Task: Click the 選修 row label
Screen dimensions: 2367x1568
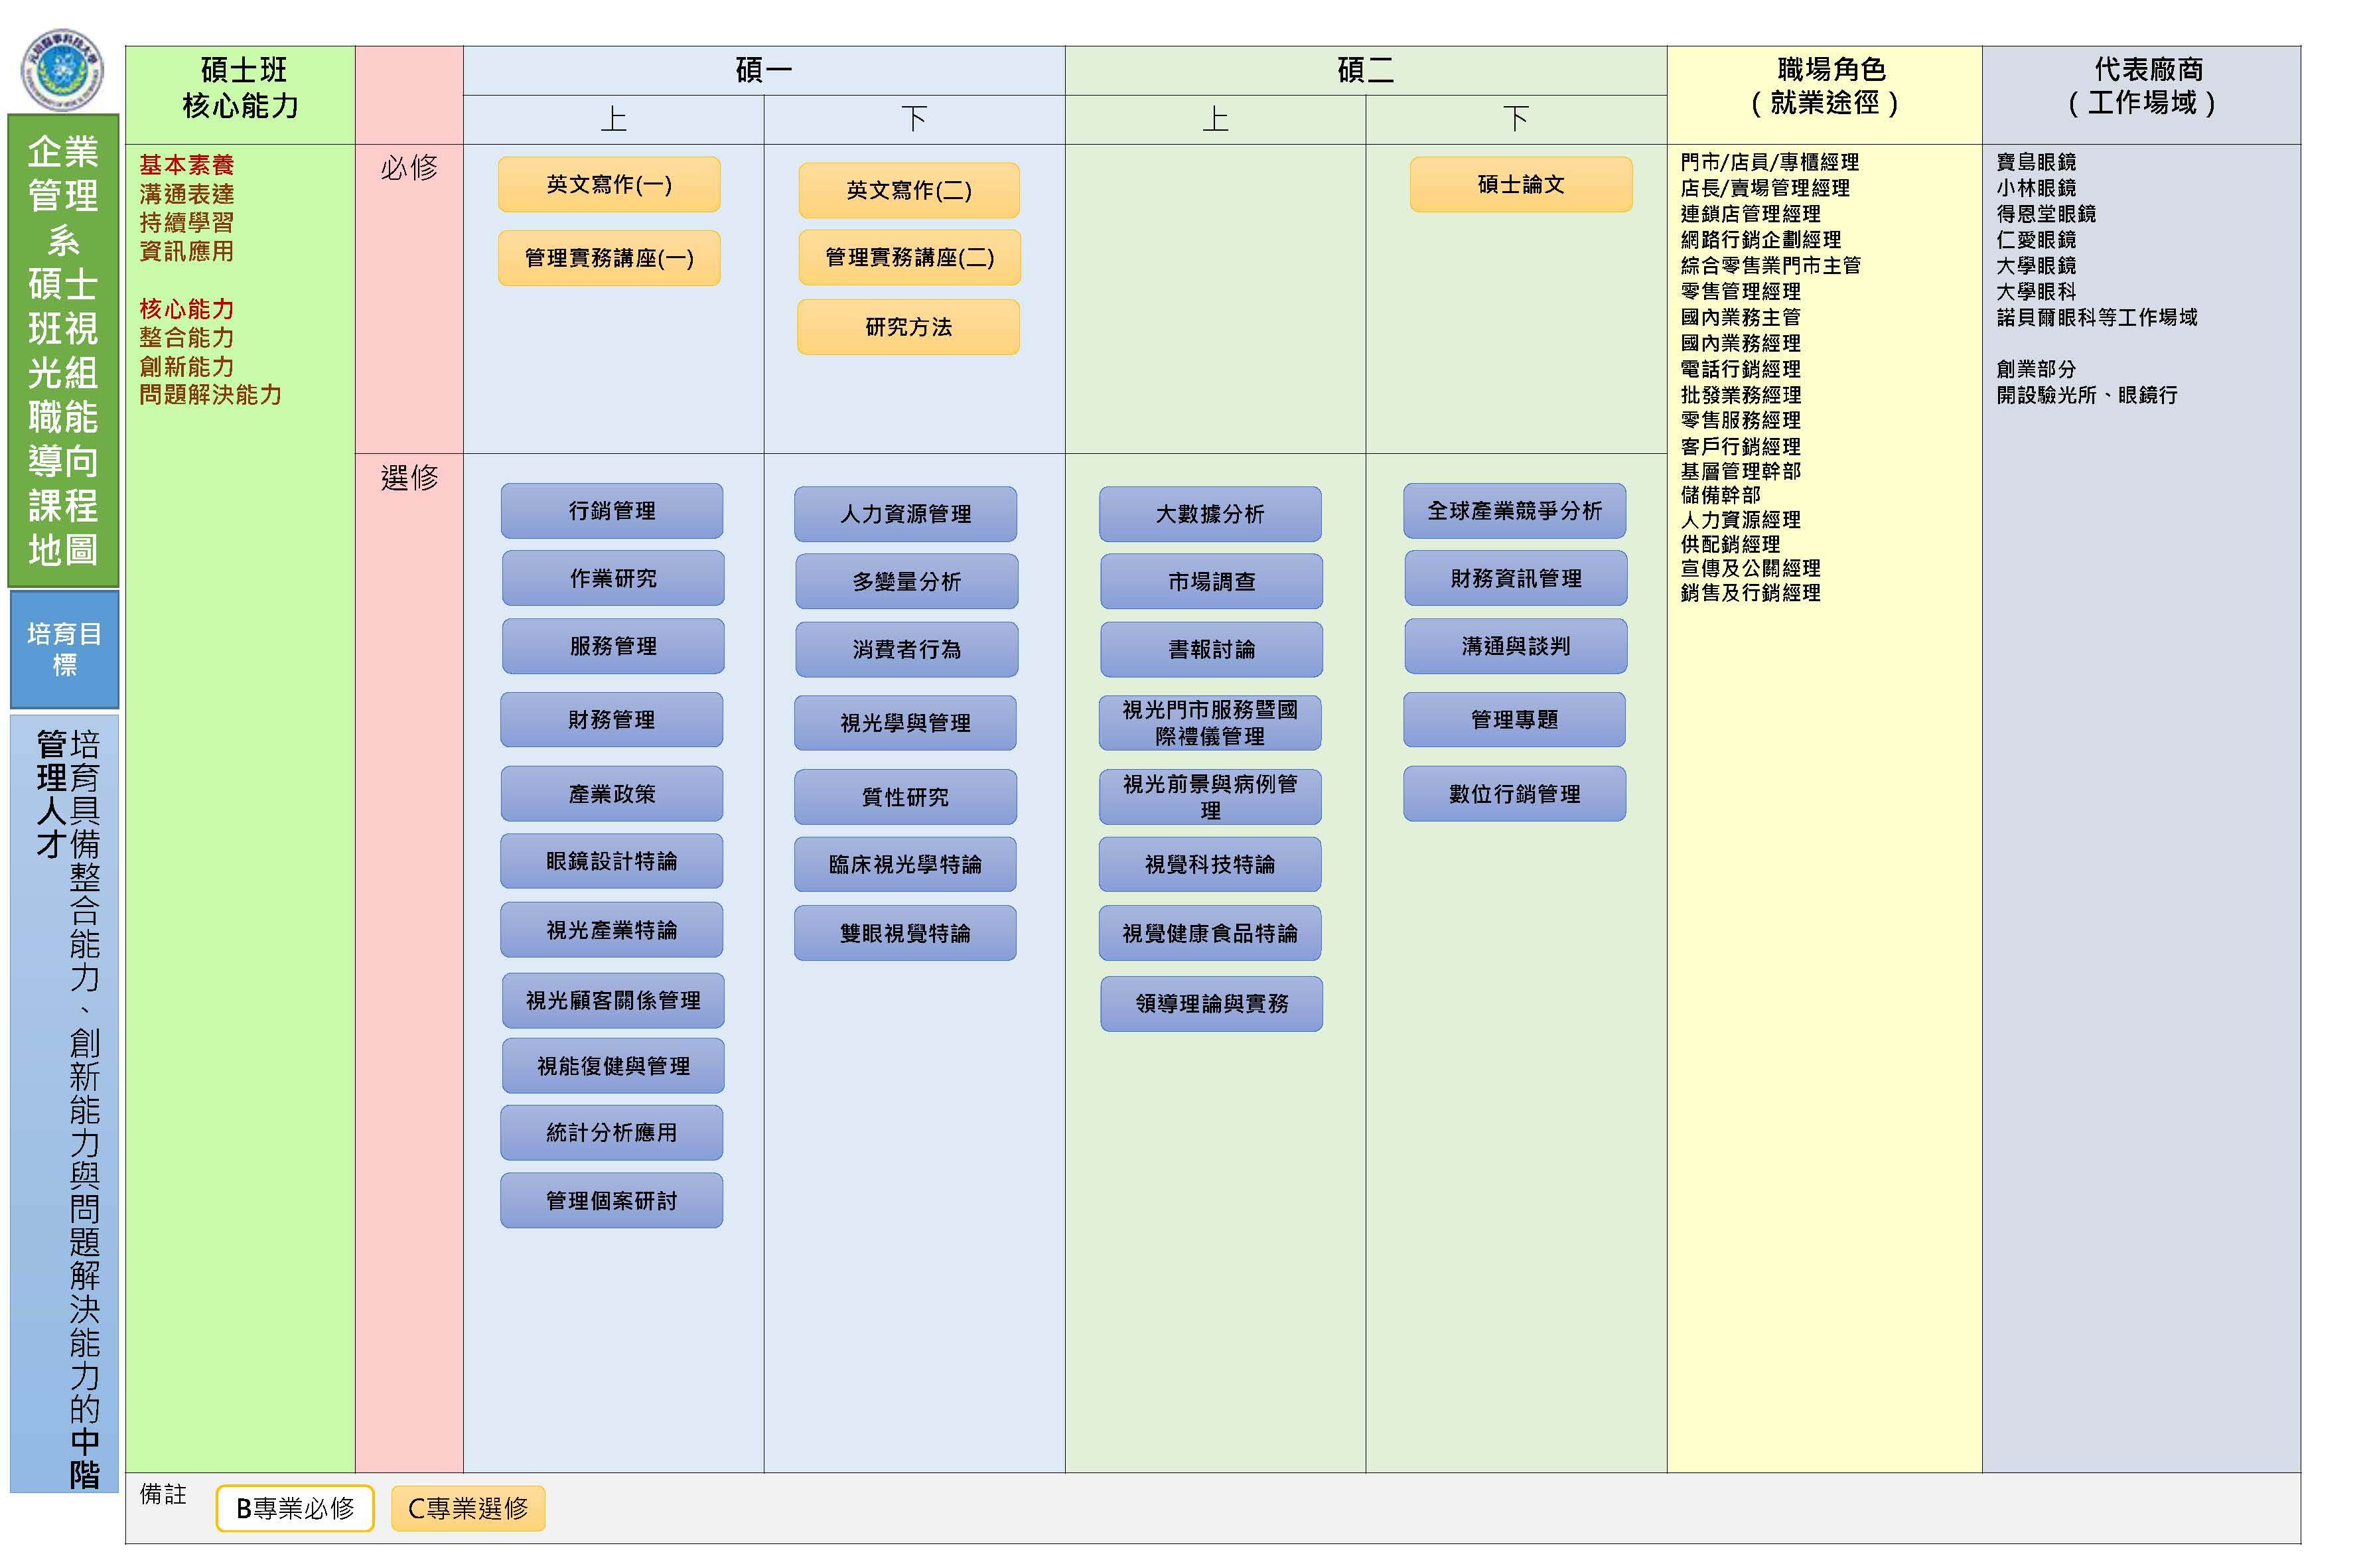Action: (x=409, y=477)
